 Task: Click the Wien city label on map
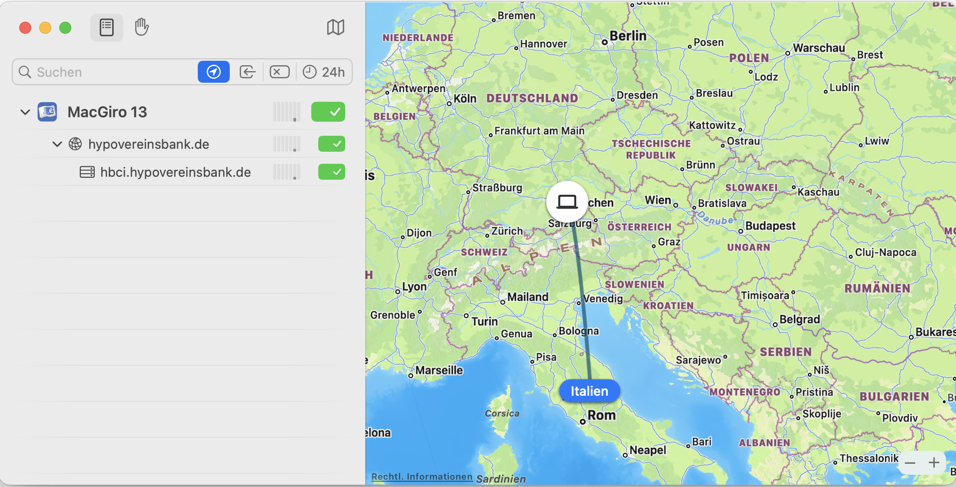658,201
